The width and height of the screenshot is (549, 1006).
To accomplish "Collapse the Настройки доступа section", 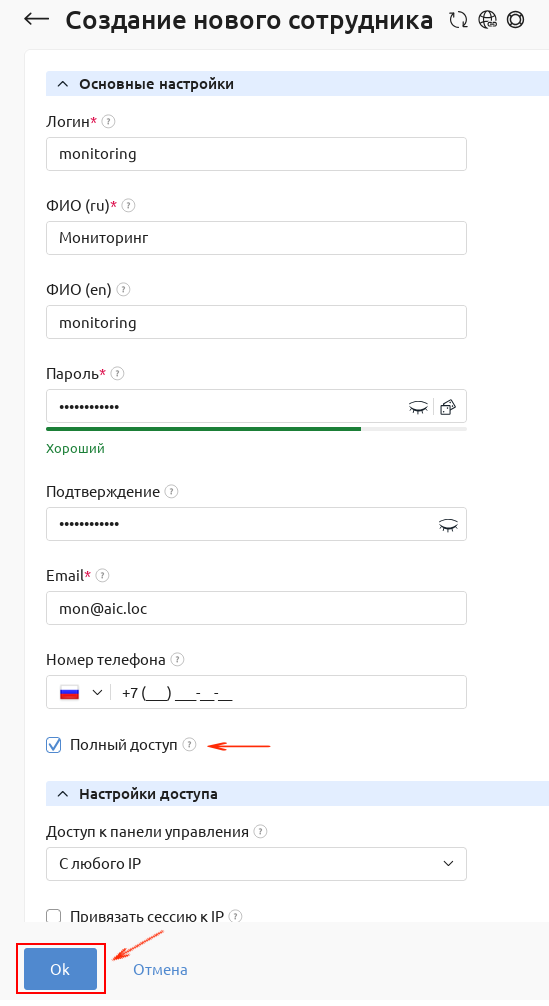I will click(x=63, y=794).
